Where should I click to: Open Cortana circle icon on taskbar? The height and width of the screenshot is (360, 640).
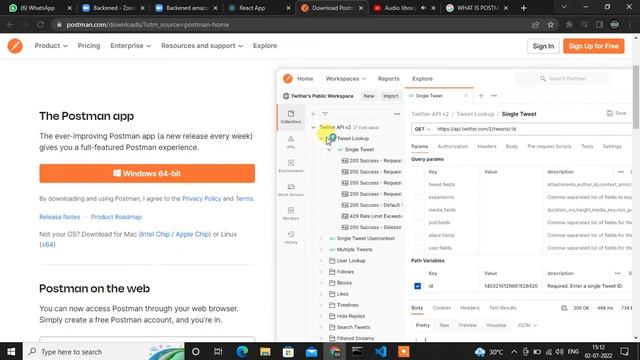click(196, 351)
